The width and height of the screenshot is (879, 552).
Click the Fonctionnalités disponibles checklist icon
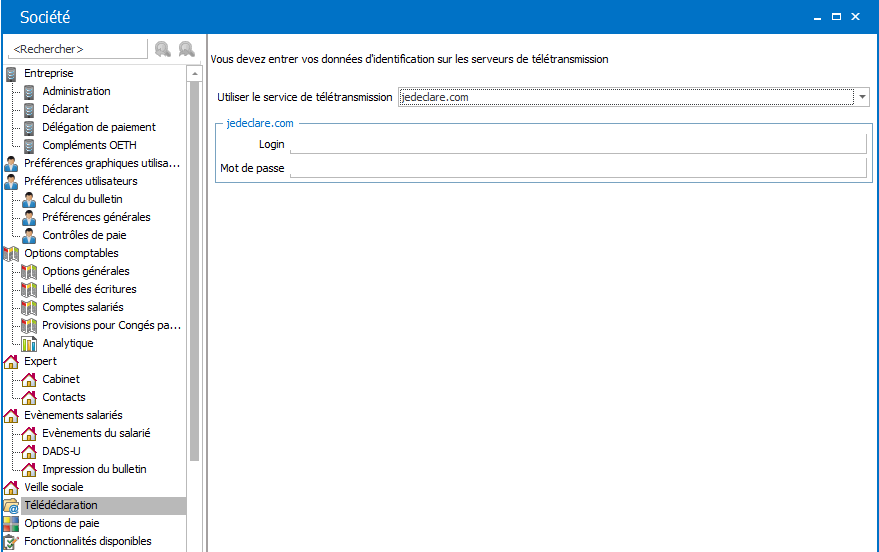pos(11,541)
